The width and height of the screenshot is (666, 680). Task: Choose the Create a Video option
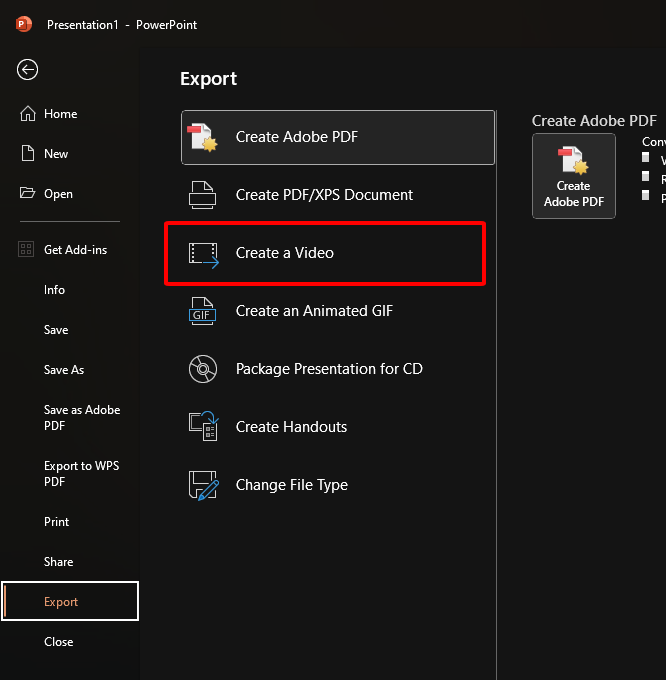(338, 253)
